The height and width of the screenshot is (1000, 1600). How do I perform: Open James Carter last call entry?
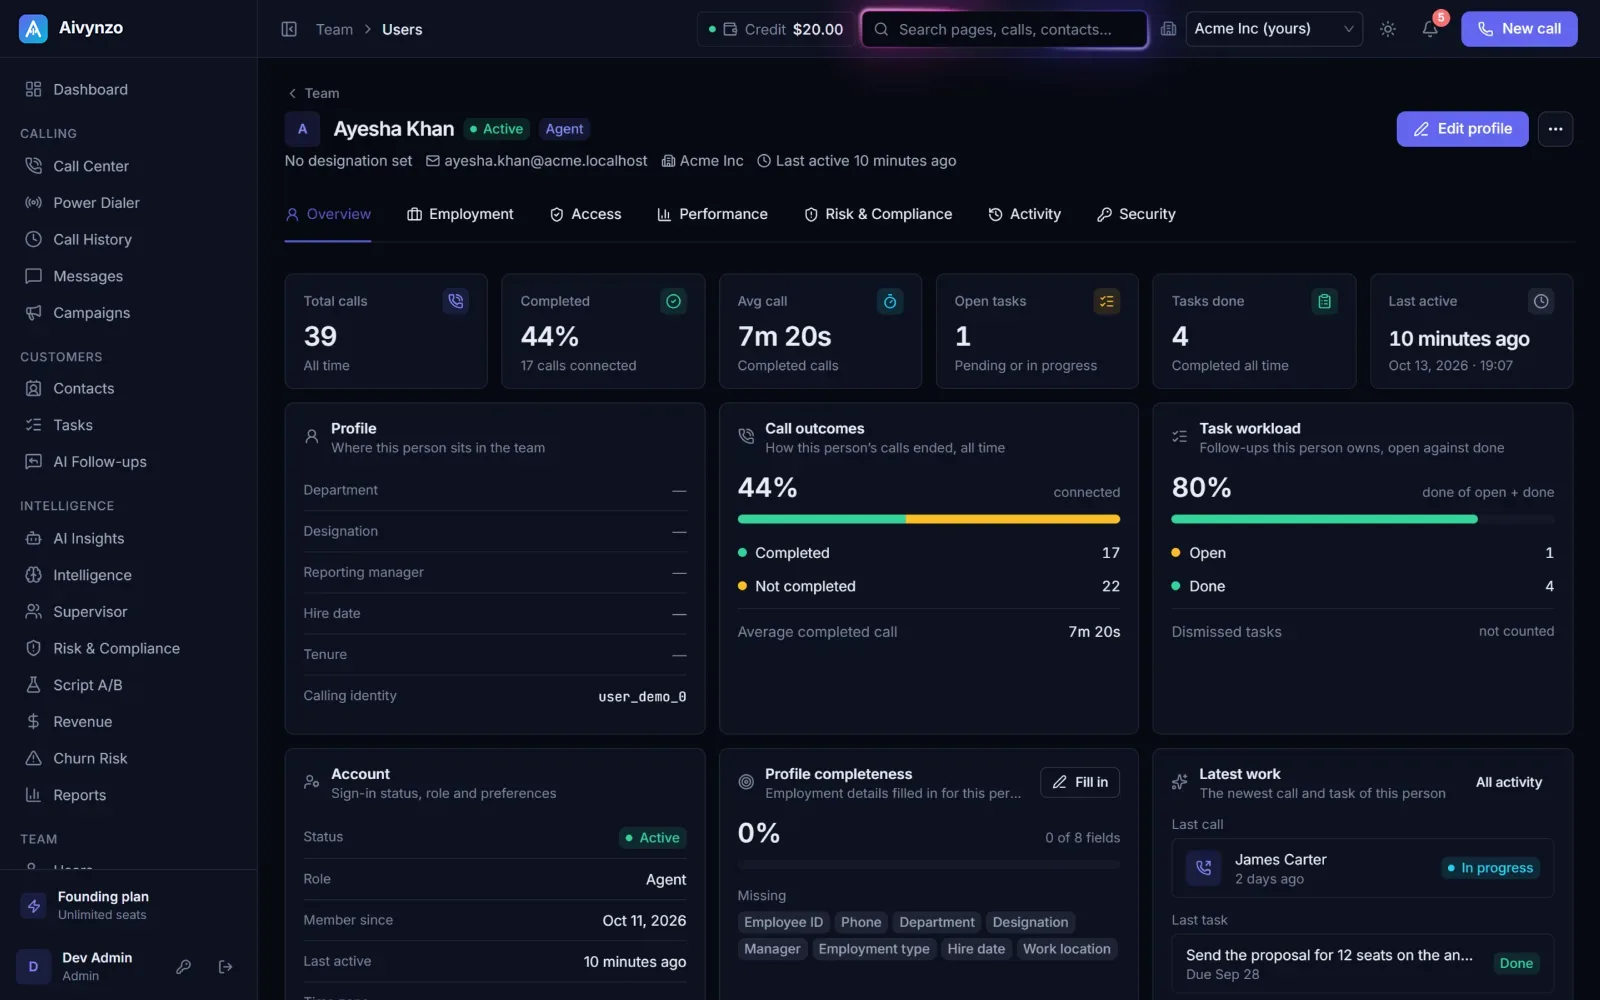(x=1362, y=868)
